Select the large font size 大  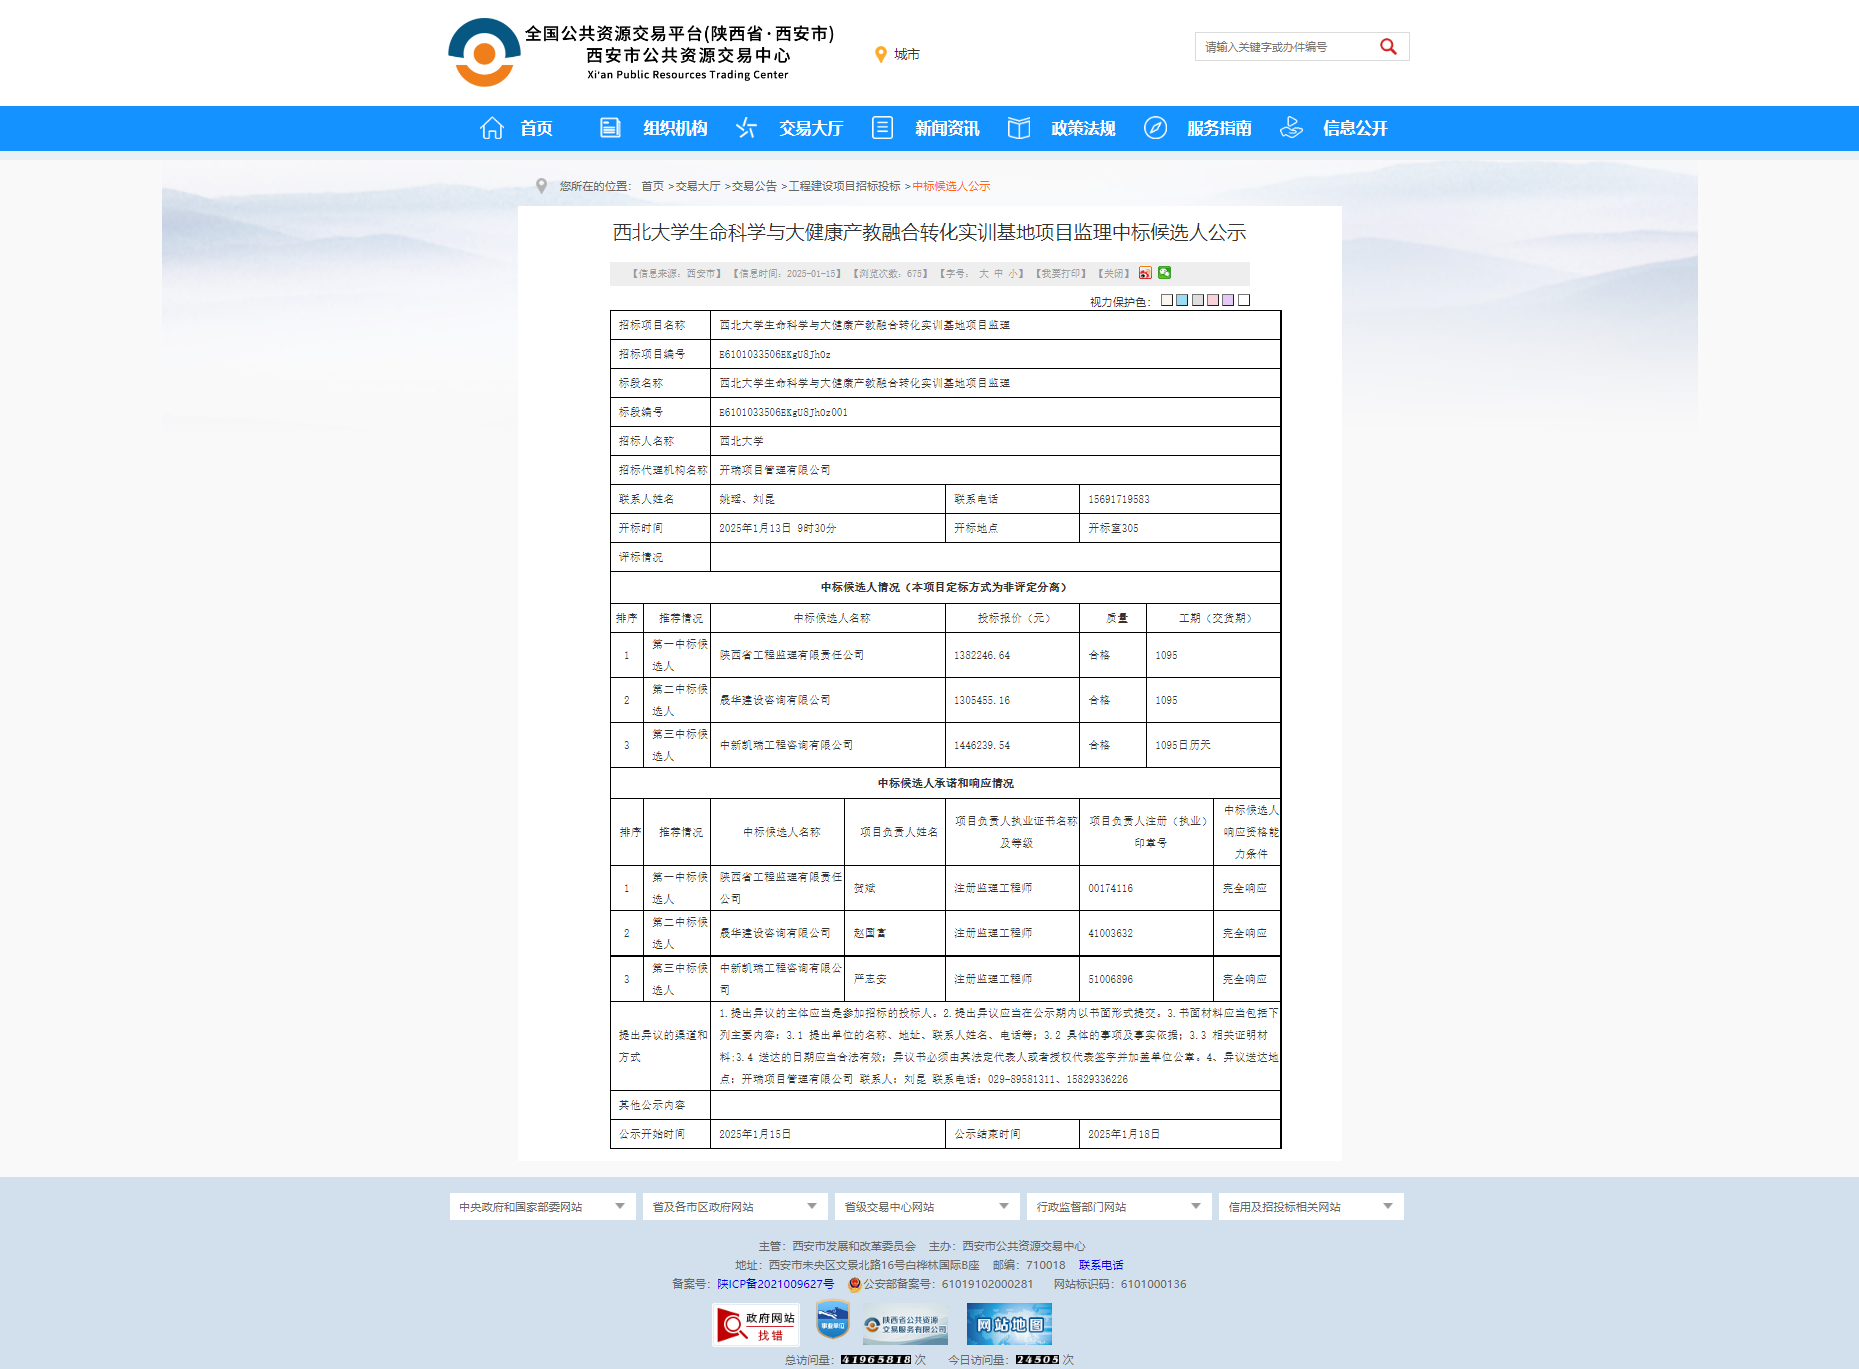(x=983, y=274)
